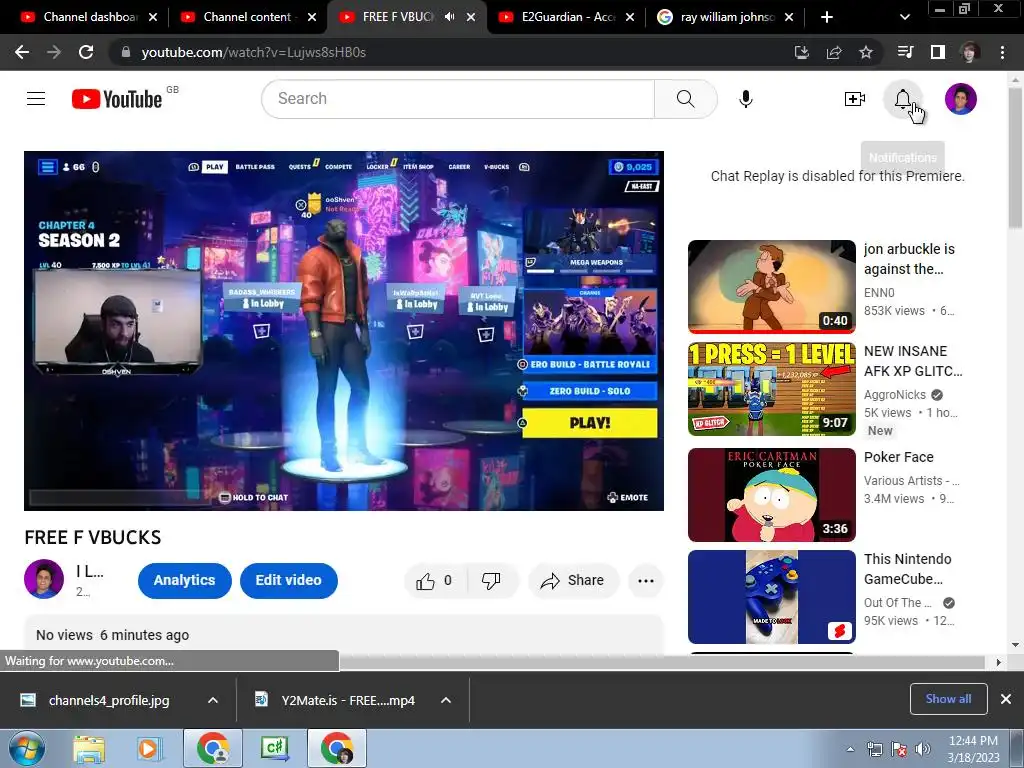
Task: Open the C# application on taskbar
Action: (275, 748)
